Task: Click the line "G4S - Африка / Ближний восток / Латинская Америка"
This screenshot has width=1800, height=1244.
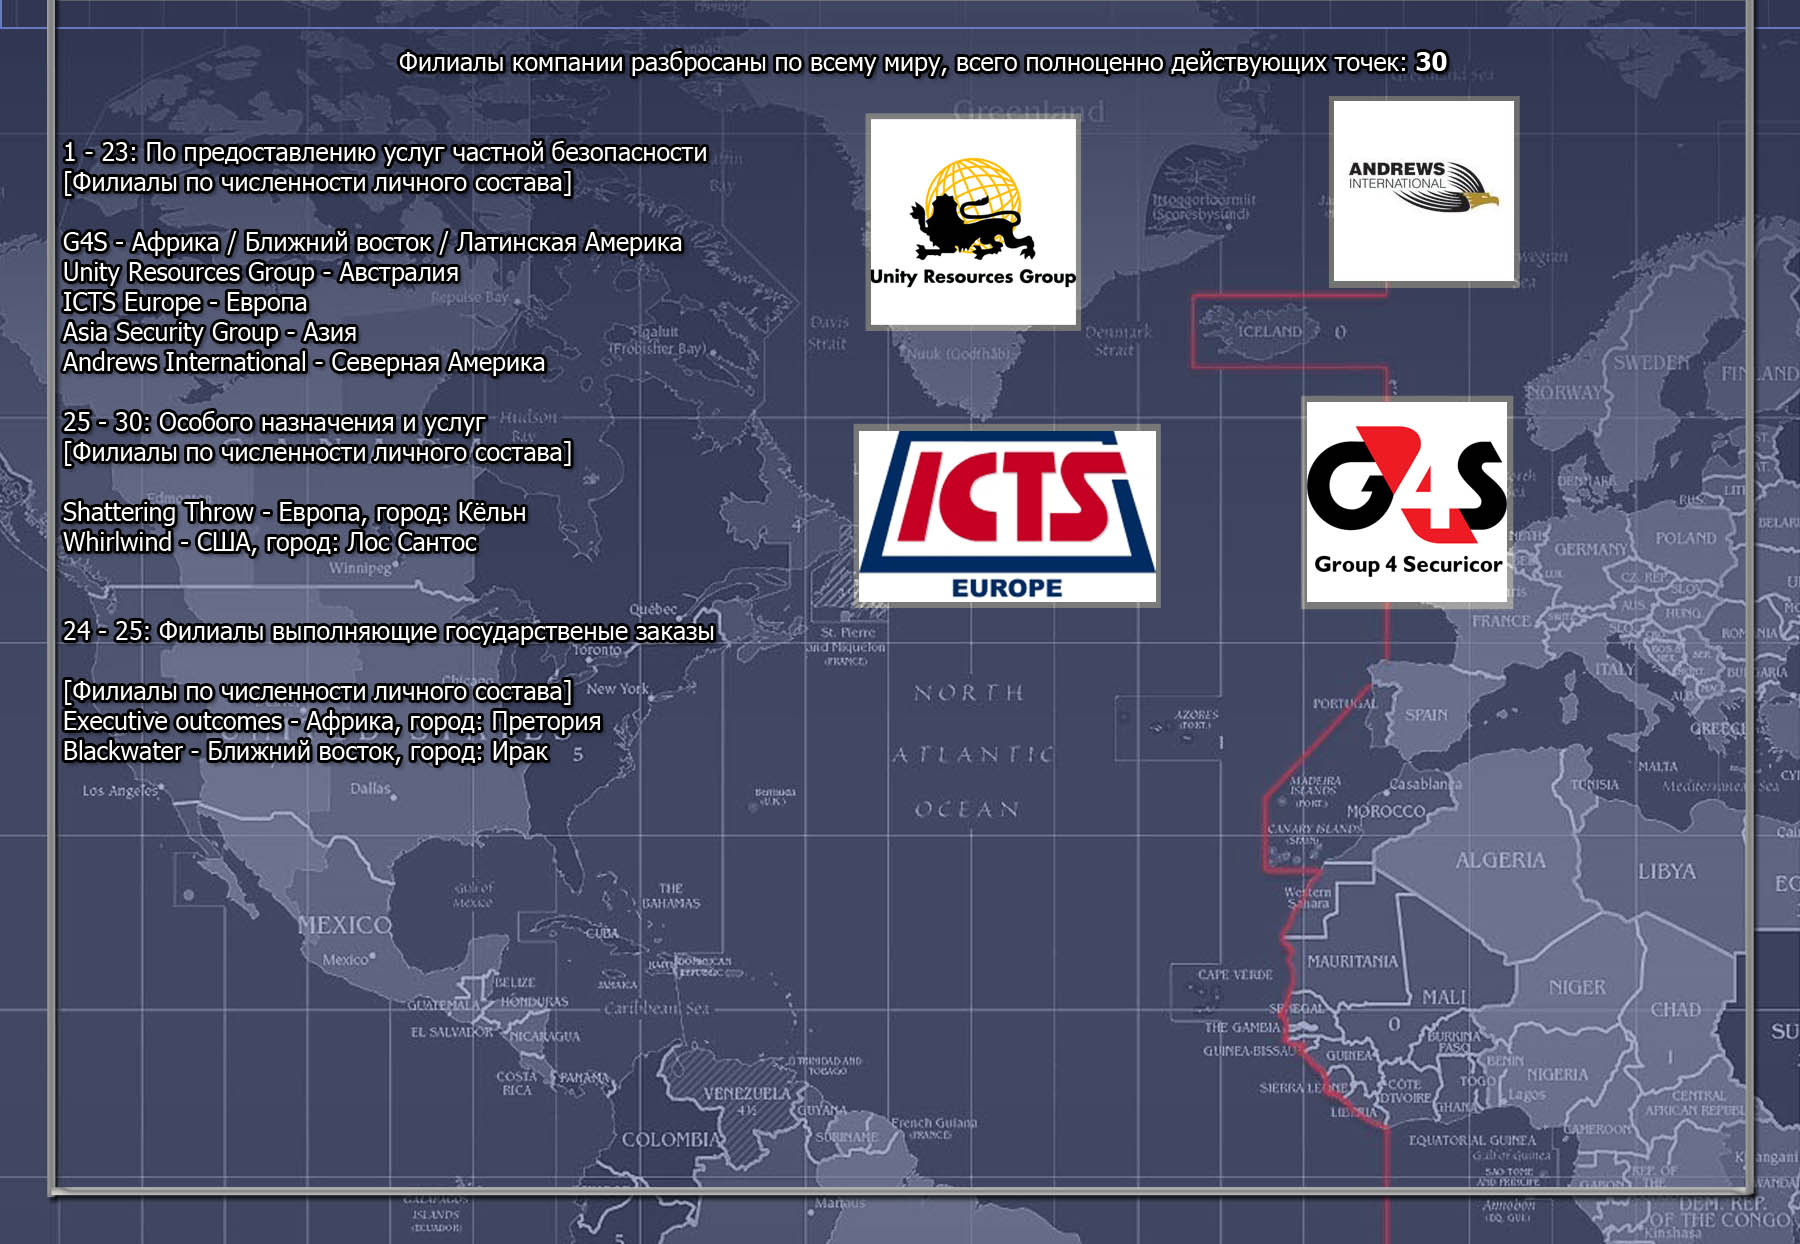Action: coord(372,242)
